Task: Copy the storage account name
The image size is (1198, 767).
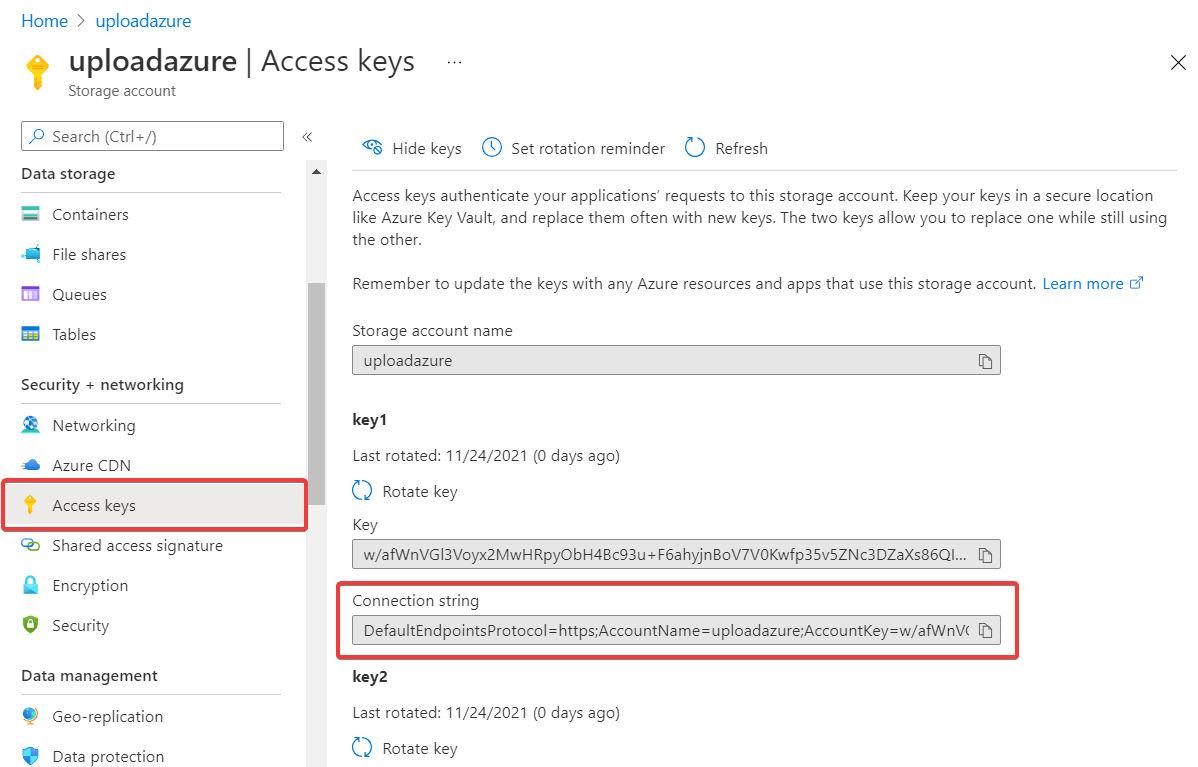Action: click(985, 361)
